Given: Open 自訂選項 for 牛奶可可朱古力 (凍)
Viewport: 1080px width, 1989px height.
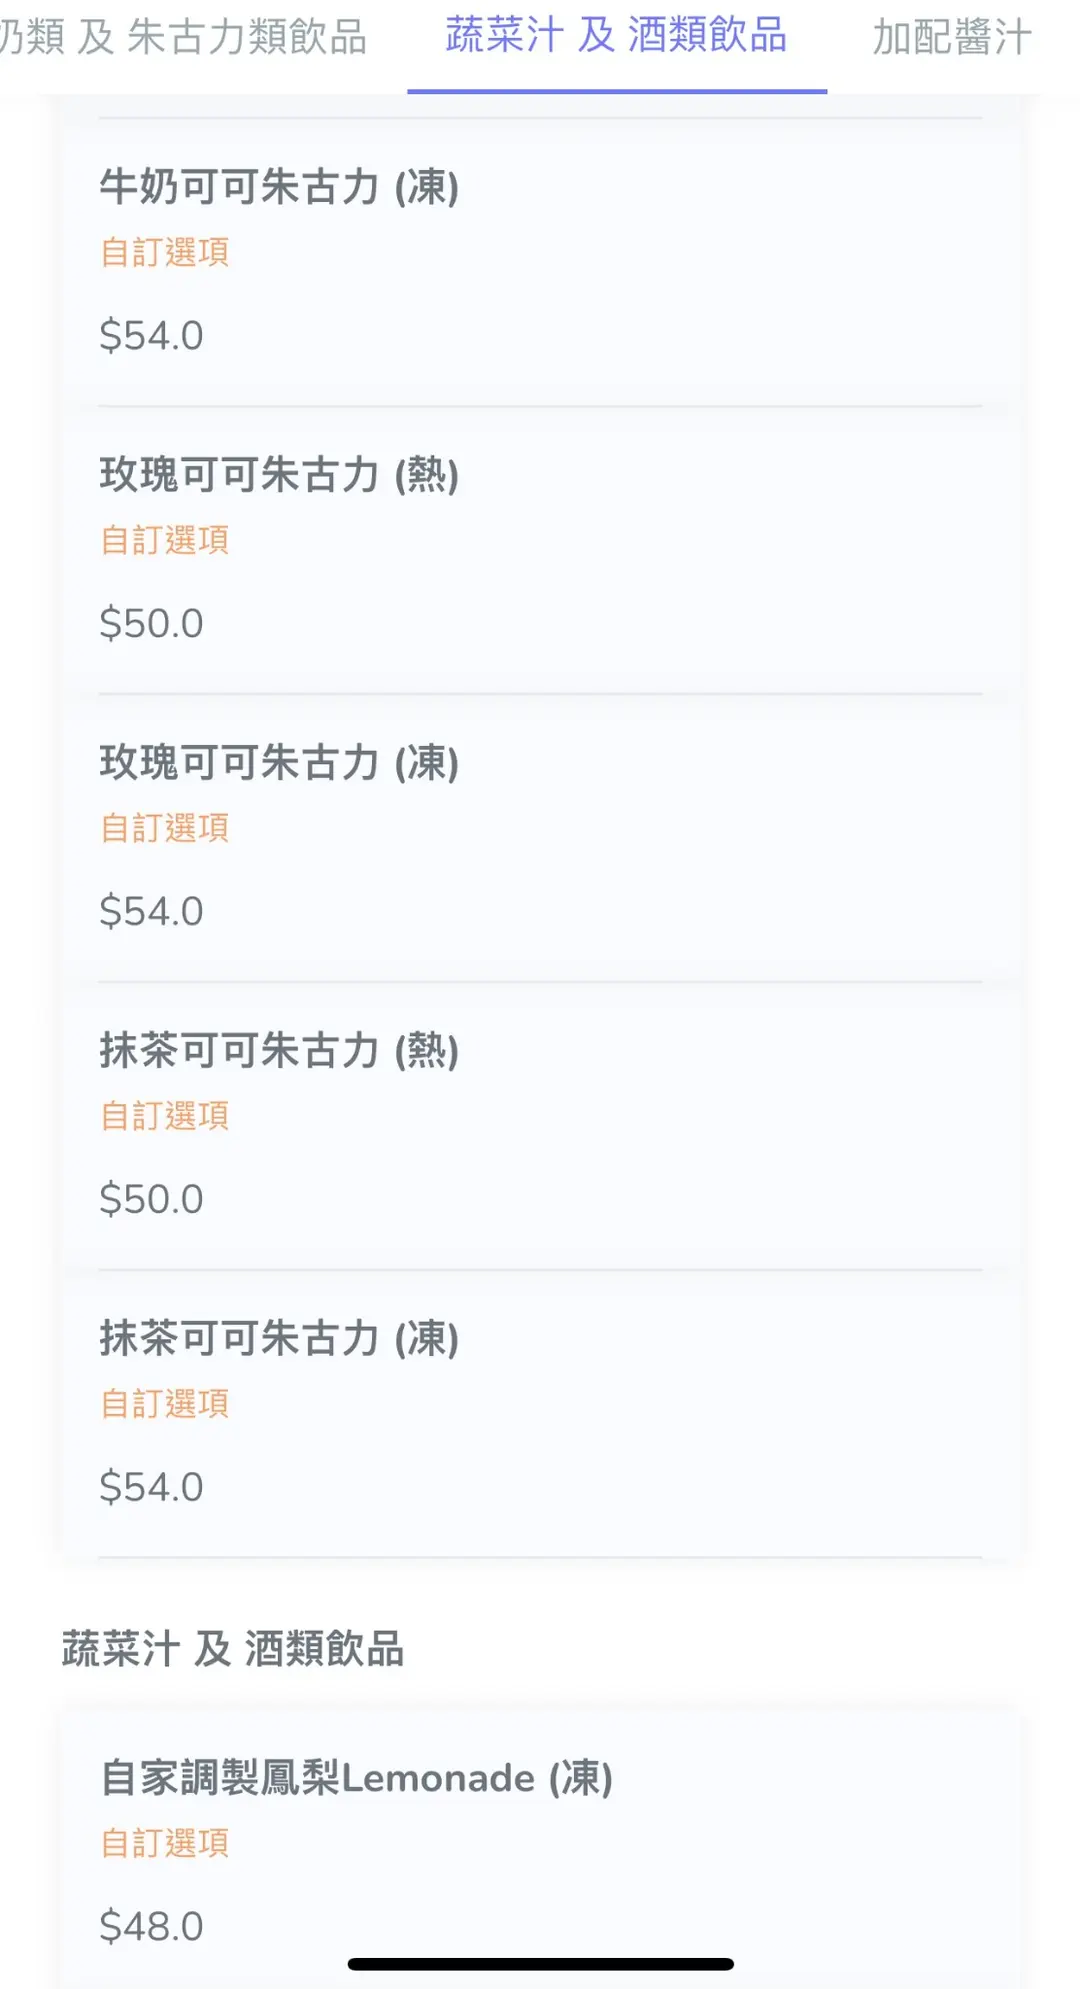Looking at the screenshot, I should point(165,252).
